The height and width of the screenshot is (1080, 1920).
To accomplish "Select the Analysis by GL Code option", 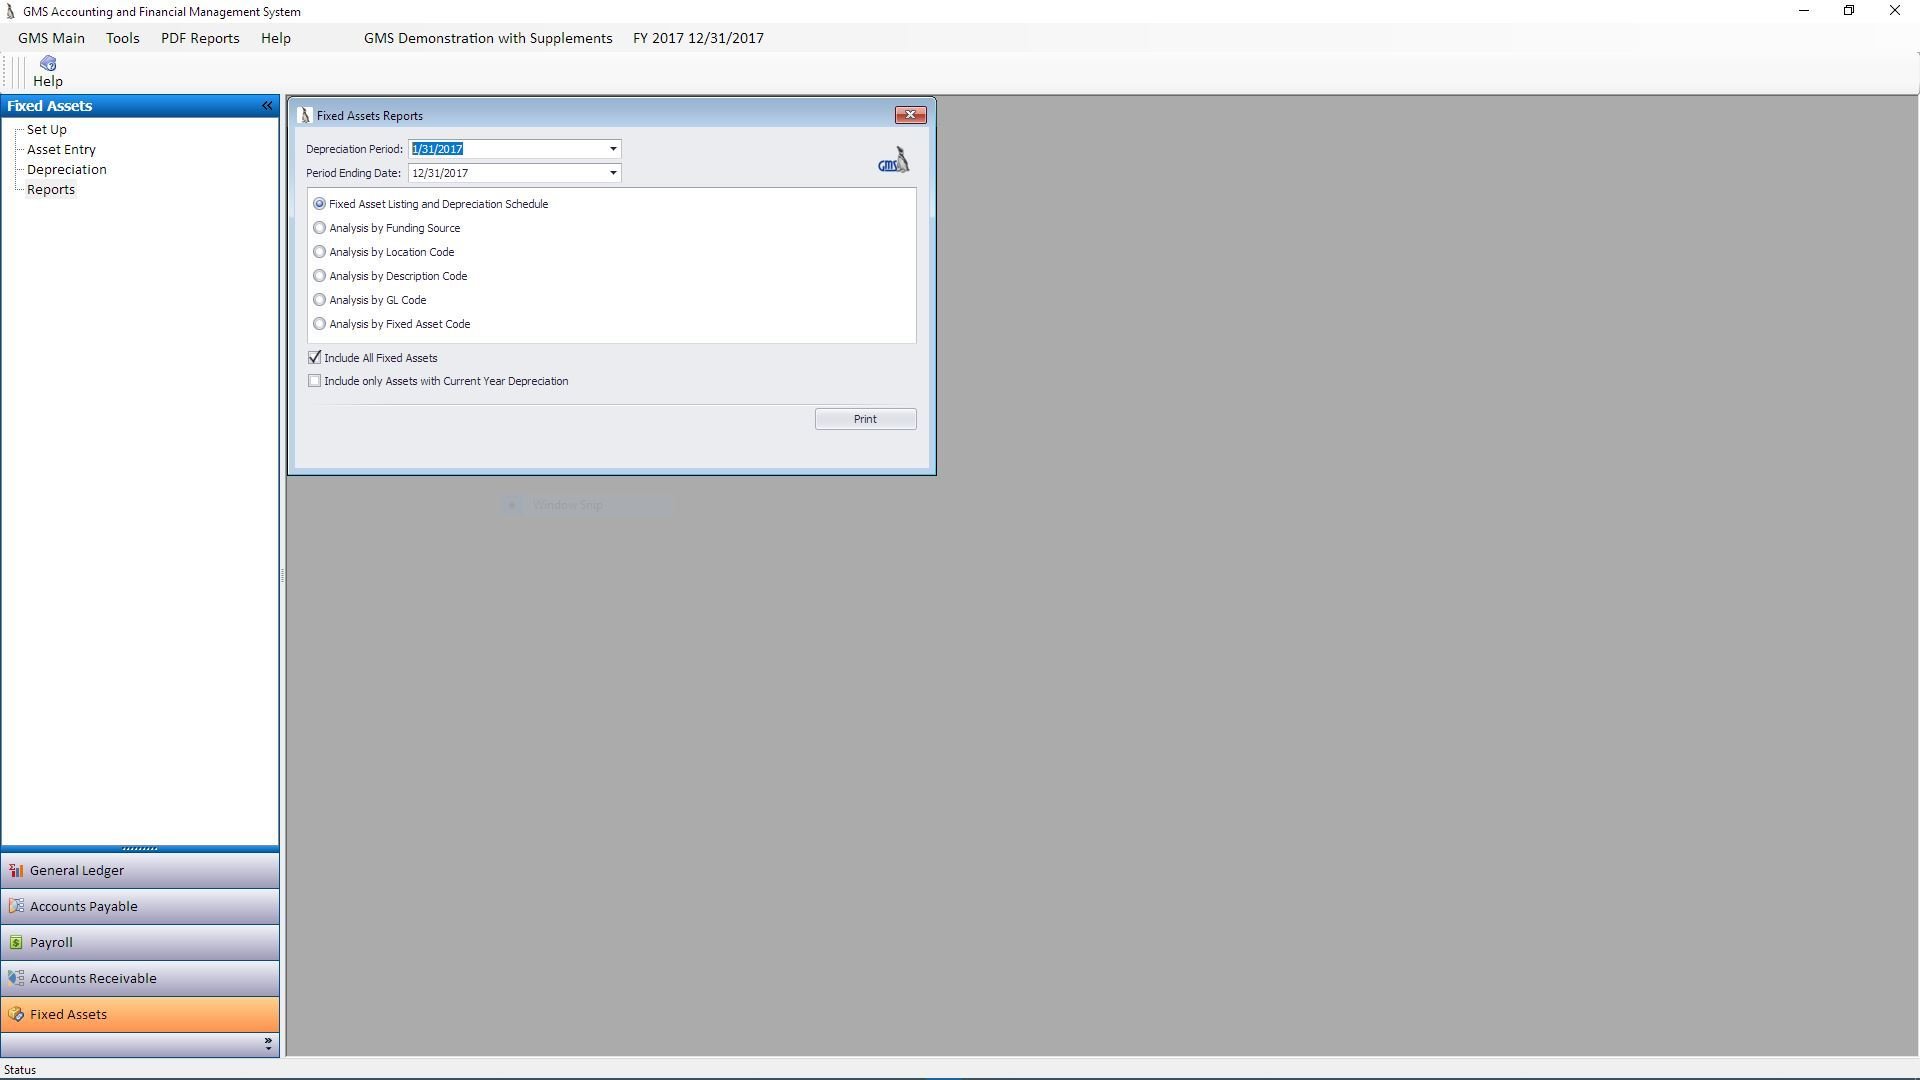I will [x=320, y=300].
